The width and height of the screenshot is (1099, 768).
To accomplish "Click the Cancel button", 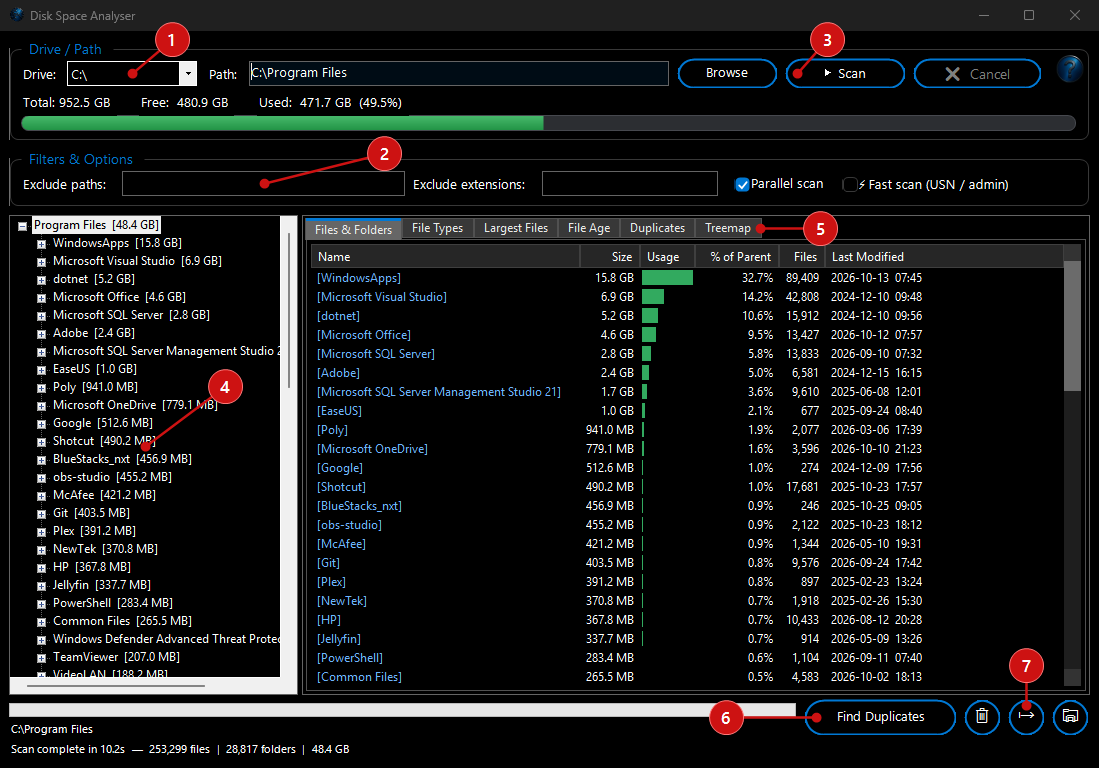I will click(x=977, y=74).
